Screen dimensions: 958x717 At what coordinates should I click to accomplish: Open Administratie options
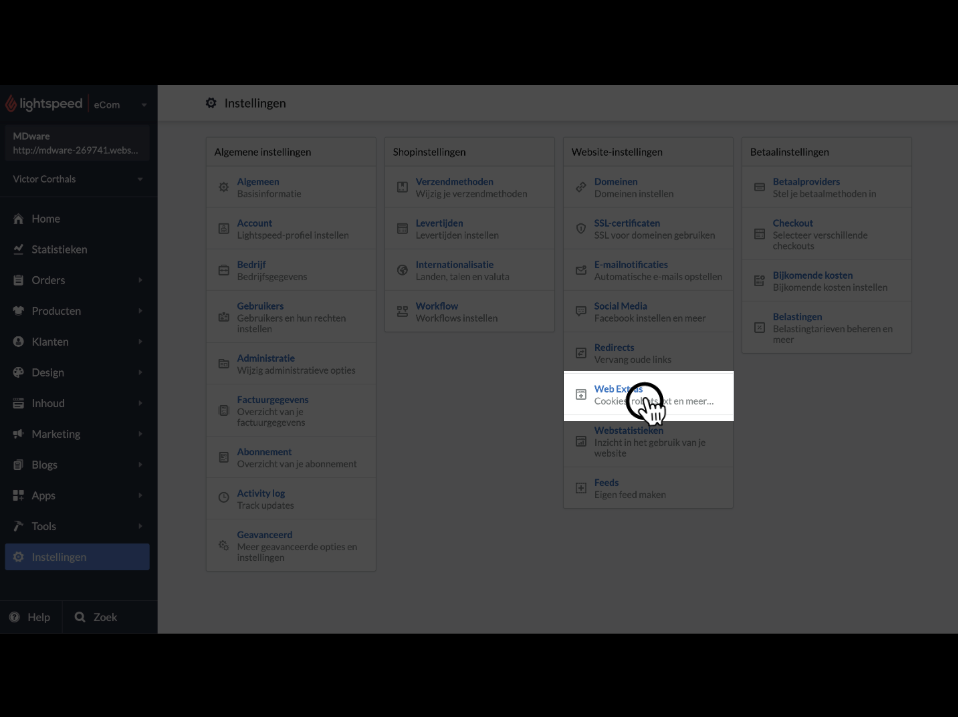coord(266,358)
